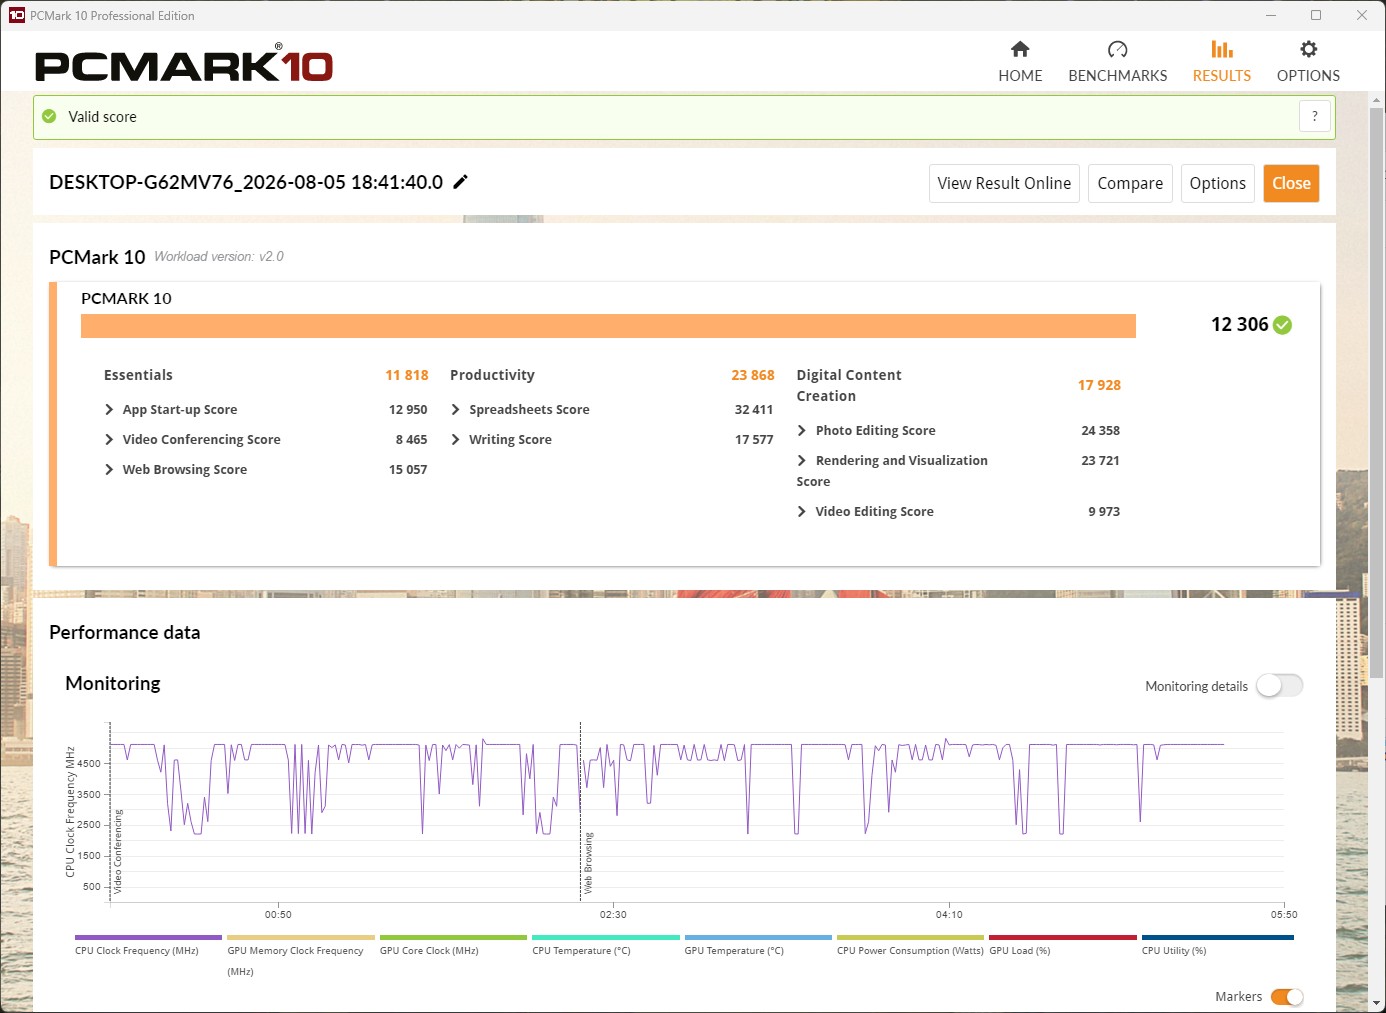This screenshot has height=1013, width=1386.
Task: Expand Spreadsheets Score details
Action: 456,409
